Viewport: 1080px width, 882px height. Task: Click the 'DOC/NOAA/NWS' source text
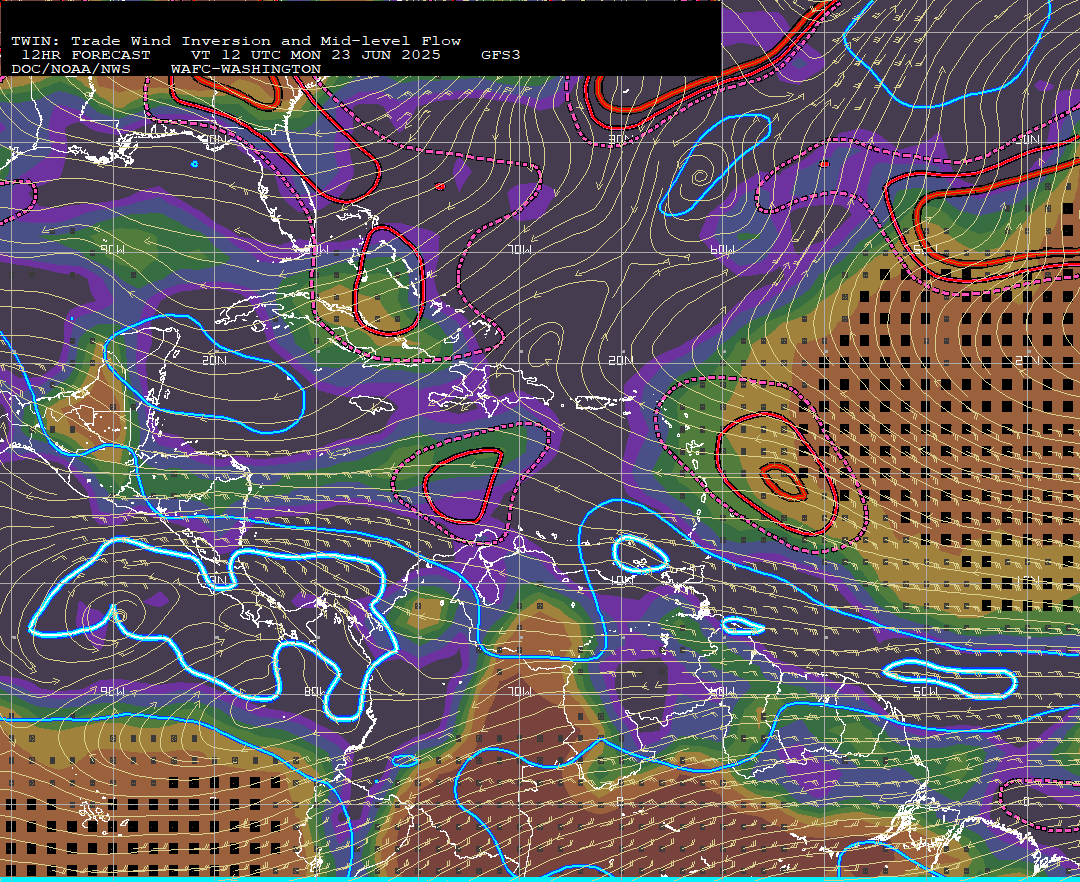[x=71, y=70]
